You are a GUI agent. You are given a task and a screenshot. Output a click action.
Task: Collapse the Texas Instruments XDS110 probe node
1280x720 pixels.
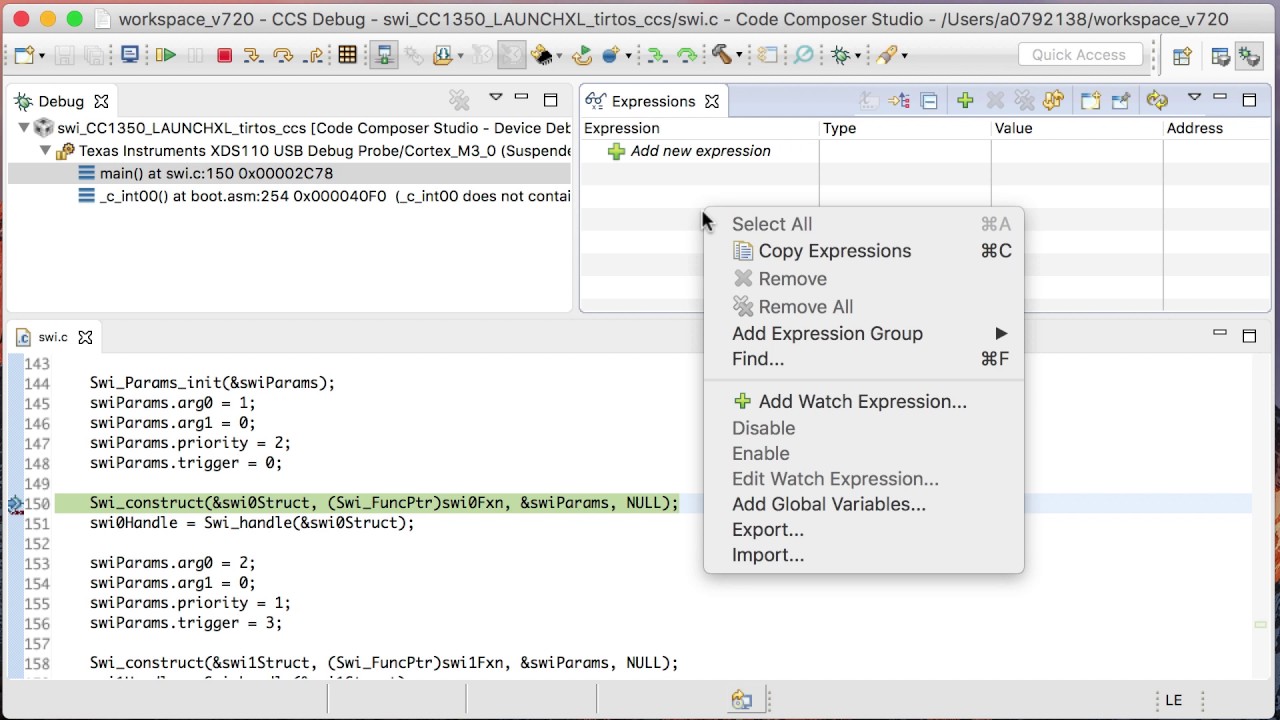(x=45, y=151)
